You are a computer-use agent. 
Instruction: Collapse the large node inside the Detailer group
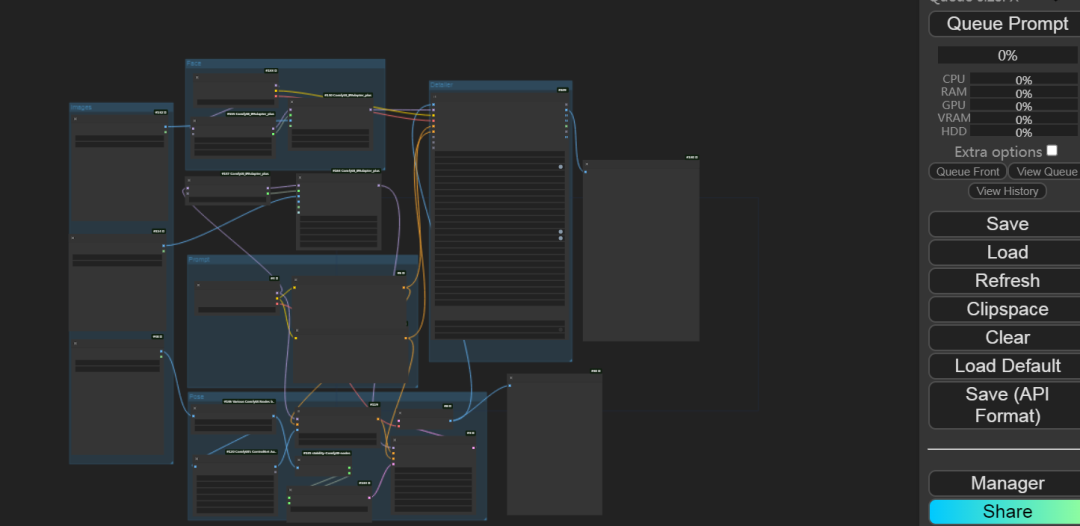click(x=434, y=96)
